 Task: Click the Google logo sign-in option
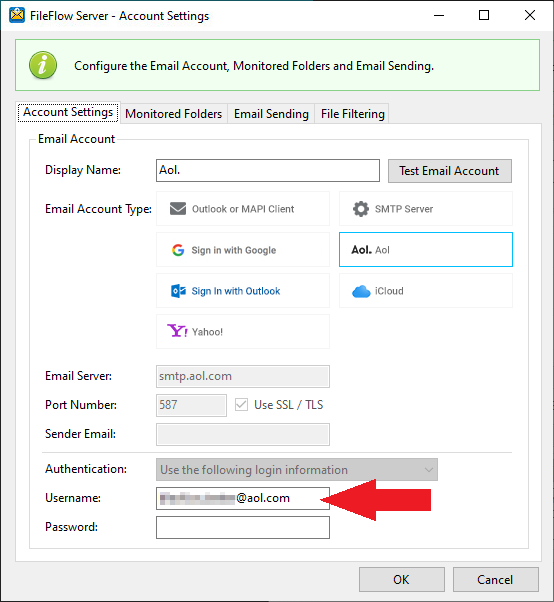click(x=178, y=250)
